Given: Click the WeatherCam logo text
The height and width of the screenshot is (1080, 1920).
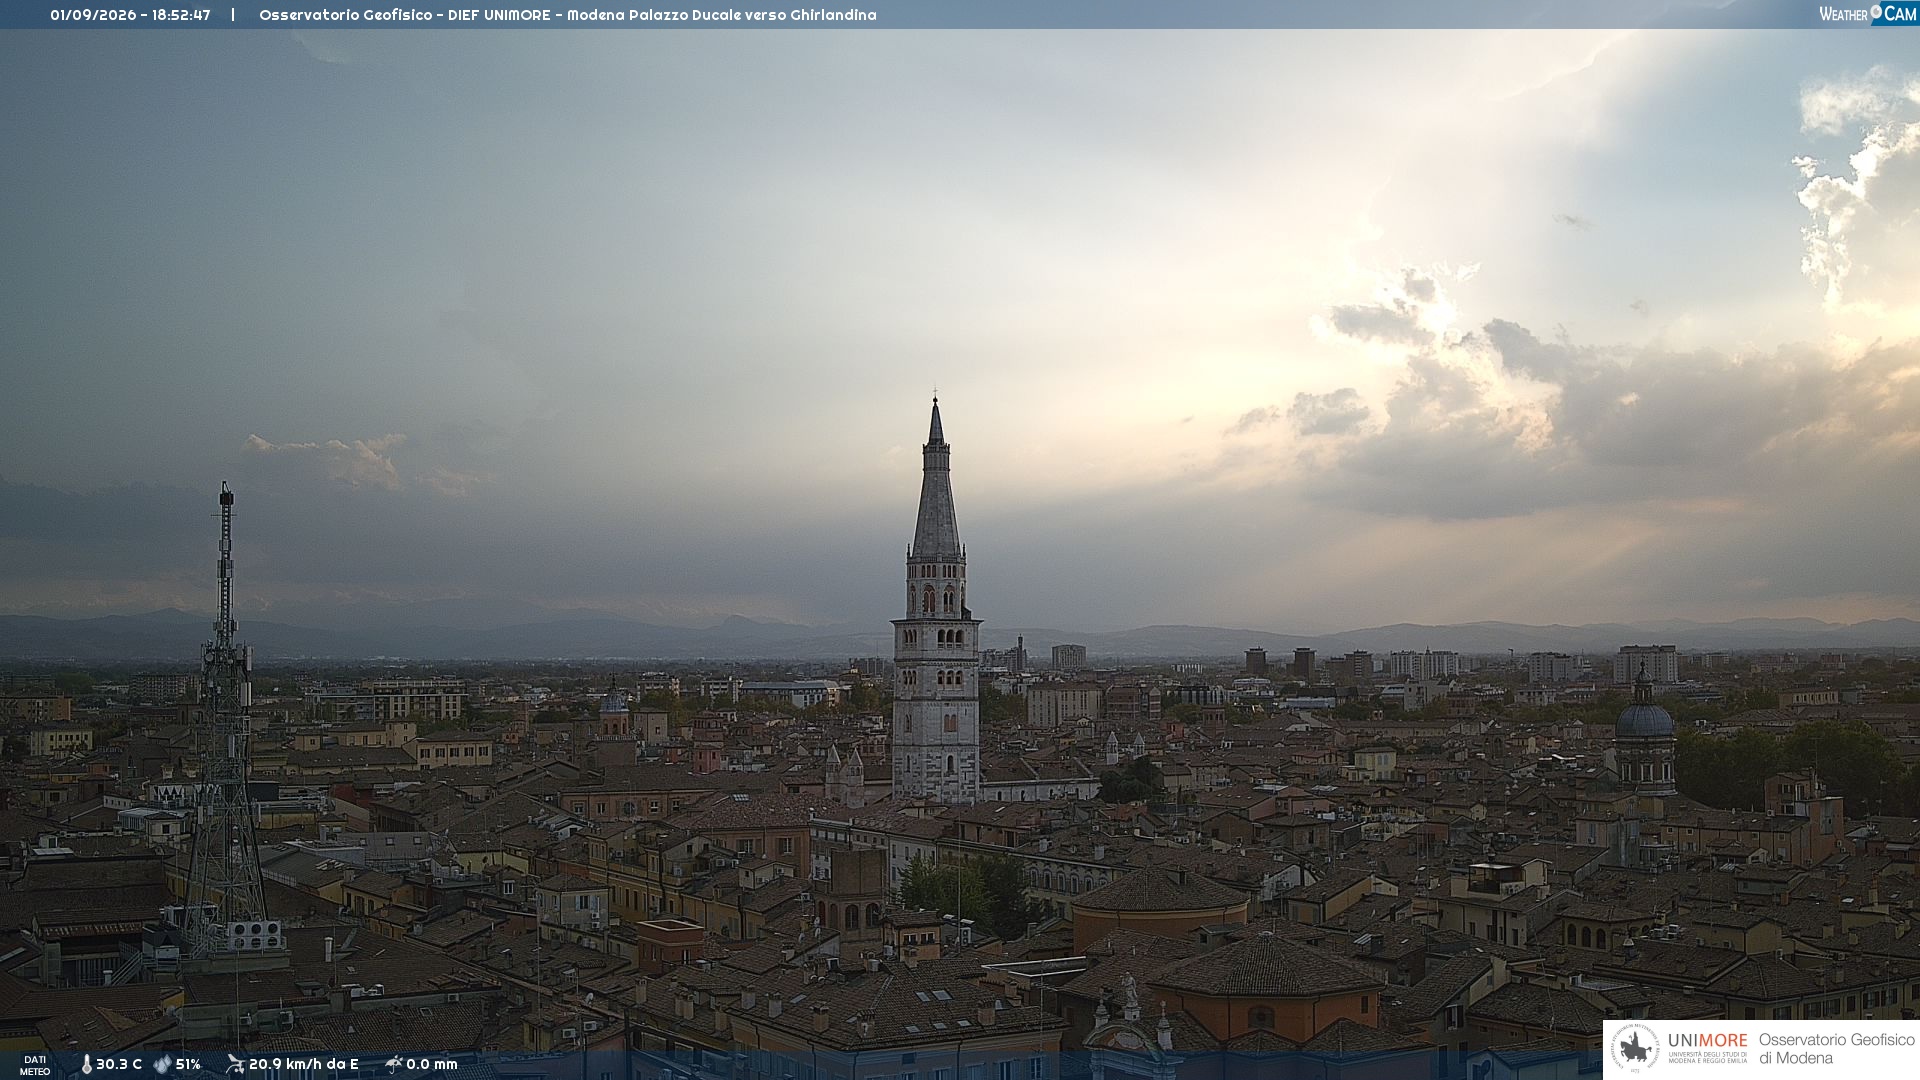Looking at the screenshot, I should 1868,14.
